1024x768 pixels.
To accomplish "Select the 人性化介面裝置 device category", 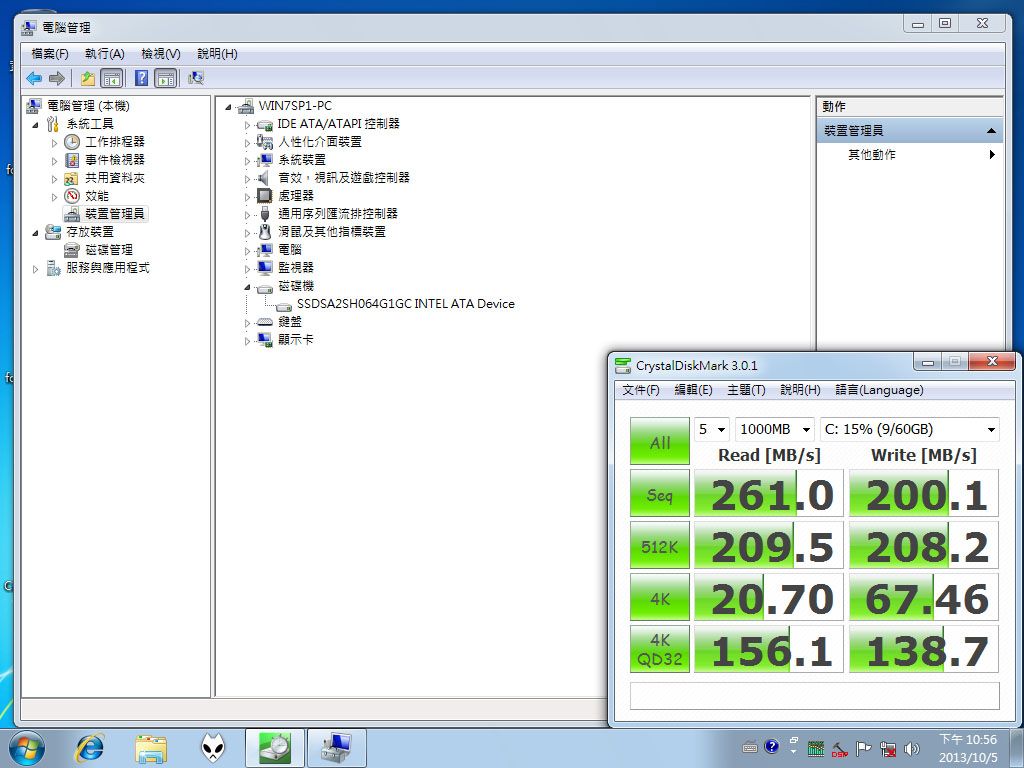I will coord(319,142).
